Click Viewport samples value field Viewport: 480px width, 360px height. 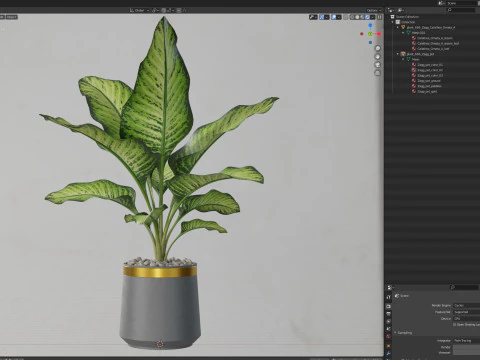[466, 352]
